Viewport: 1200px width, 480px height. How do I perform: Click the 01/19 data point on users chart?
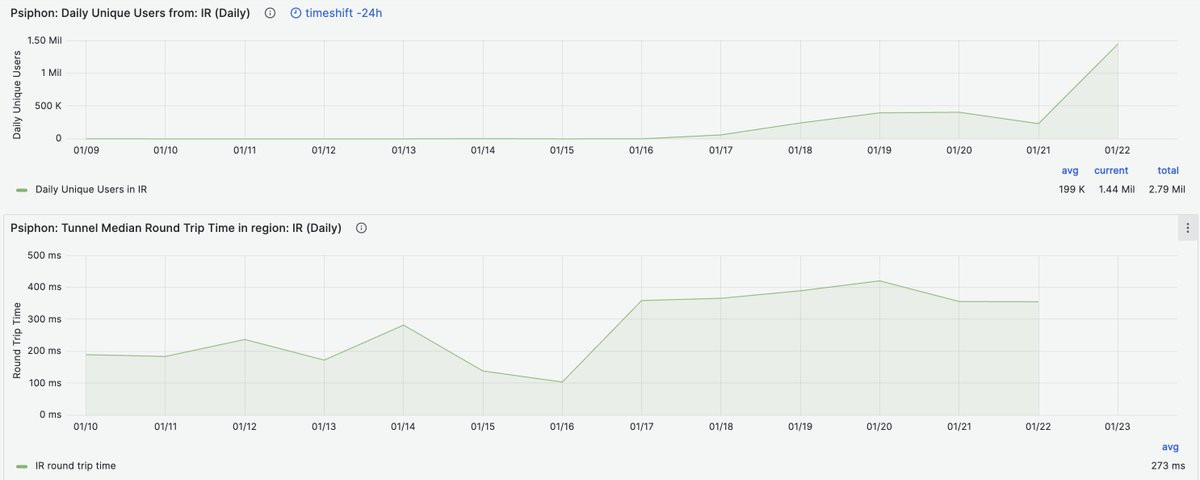879,113
